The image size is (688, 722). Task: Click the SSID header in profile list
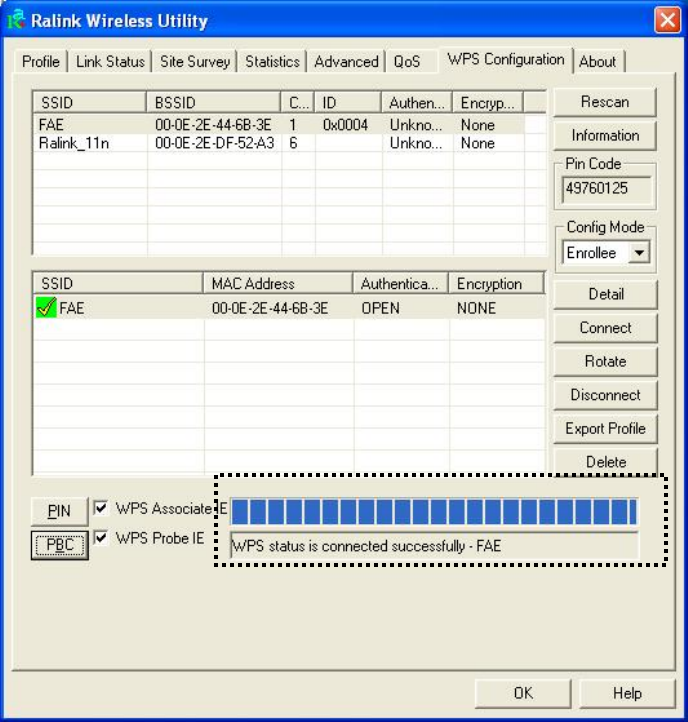118,283
